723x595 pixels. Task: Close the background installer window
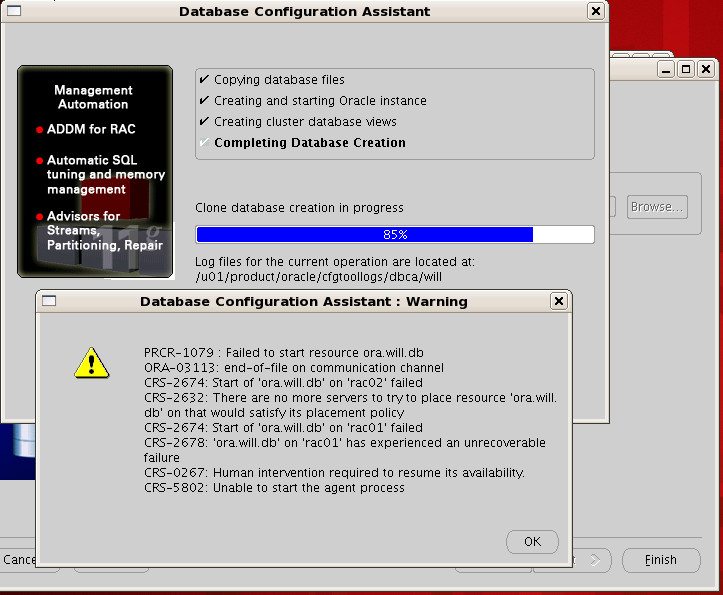pyautogui.click(x=706, y=69)
